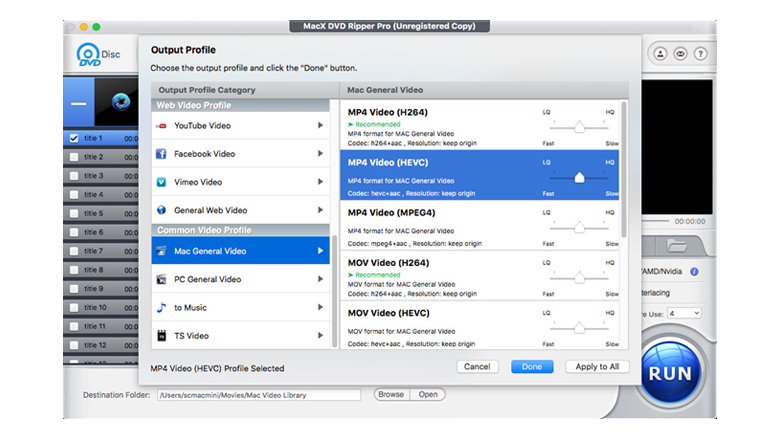Screen dimensions: 780x438
Task: Click the DVD Disc icon
Action: 98,55
